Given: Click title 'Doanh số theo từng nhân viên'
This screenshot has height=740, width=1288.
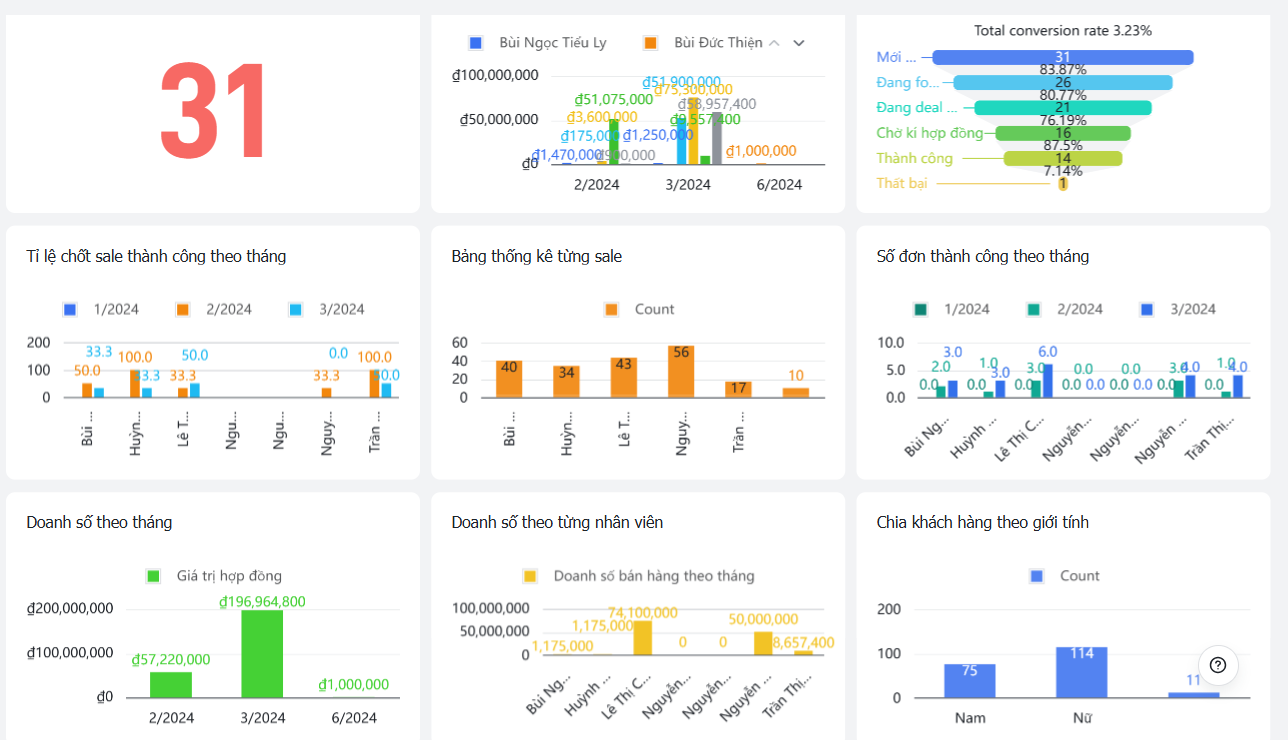Looking at the screenshot, I should click(557, 522).
